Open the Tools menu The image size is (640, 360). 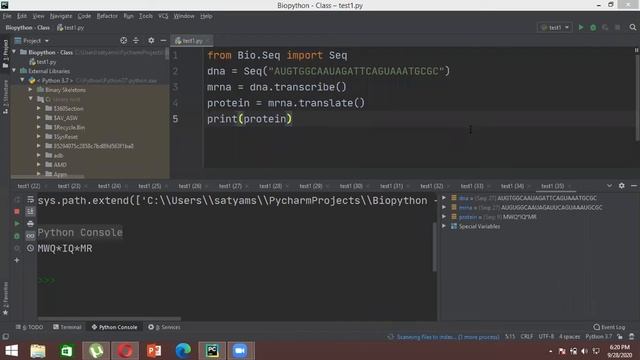[145, 16]
